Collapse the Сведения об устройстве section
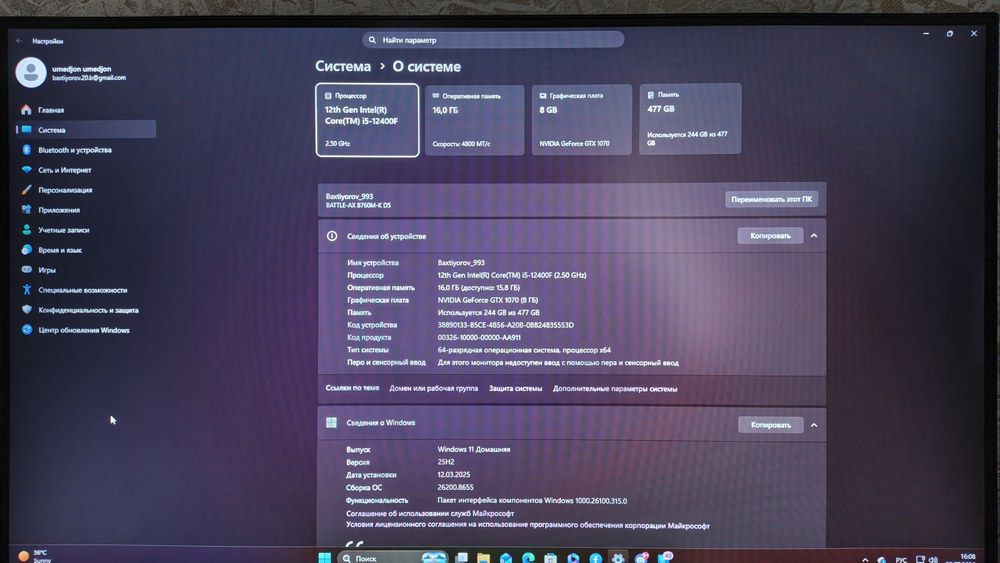Screen dimensions: 1000x563 (814, 236)
